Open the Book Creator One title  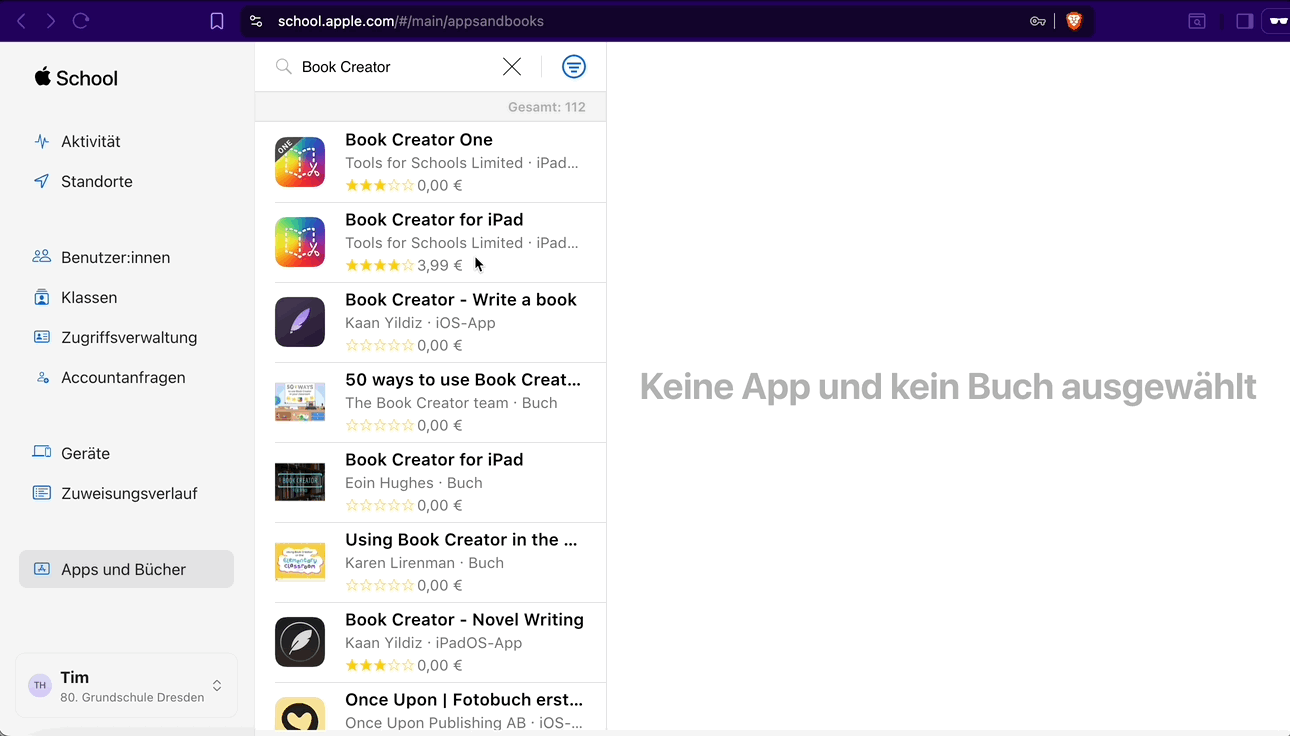[x=419, y=140]
